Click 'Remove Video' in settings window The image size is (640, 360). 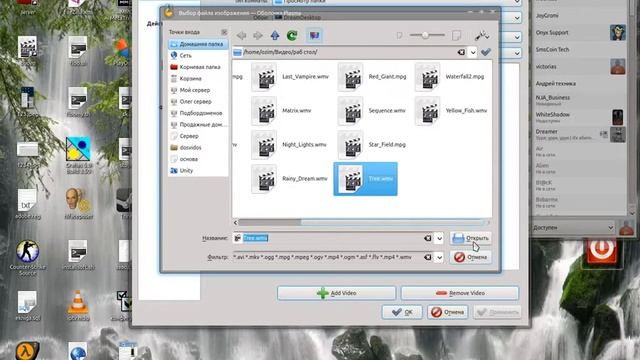click(460, 293)
